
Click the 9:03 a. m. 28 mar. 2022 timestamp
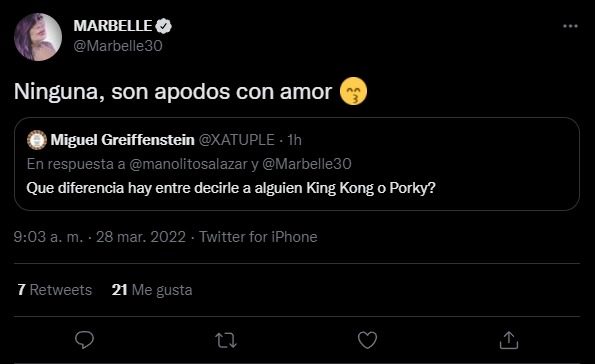click(x=100, y=237)
